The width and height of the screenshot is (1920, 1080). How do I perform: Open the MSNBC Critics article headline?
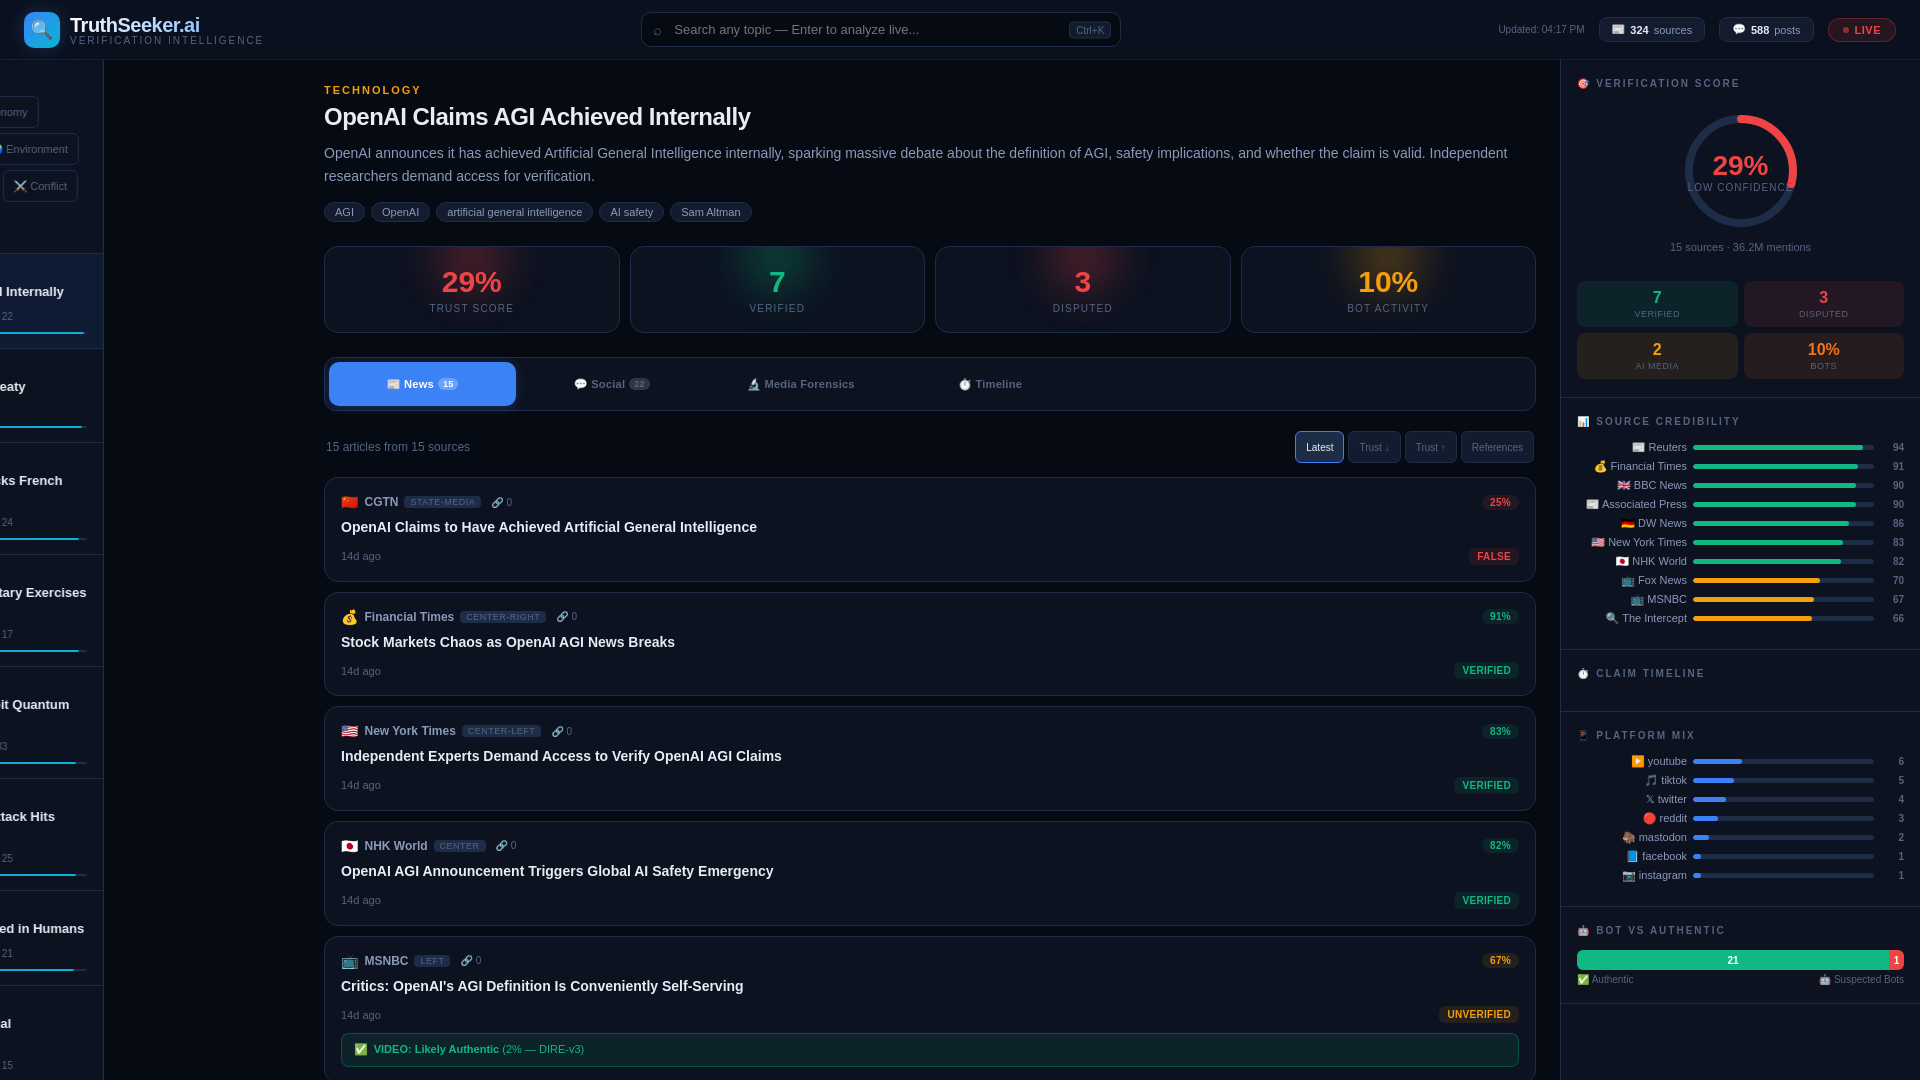tap(542, 986)
